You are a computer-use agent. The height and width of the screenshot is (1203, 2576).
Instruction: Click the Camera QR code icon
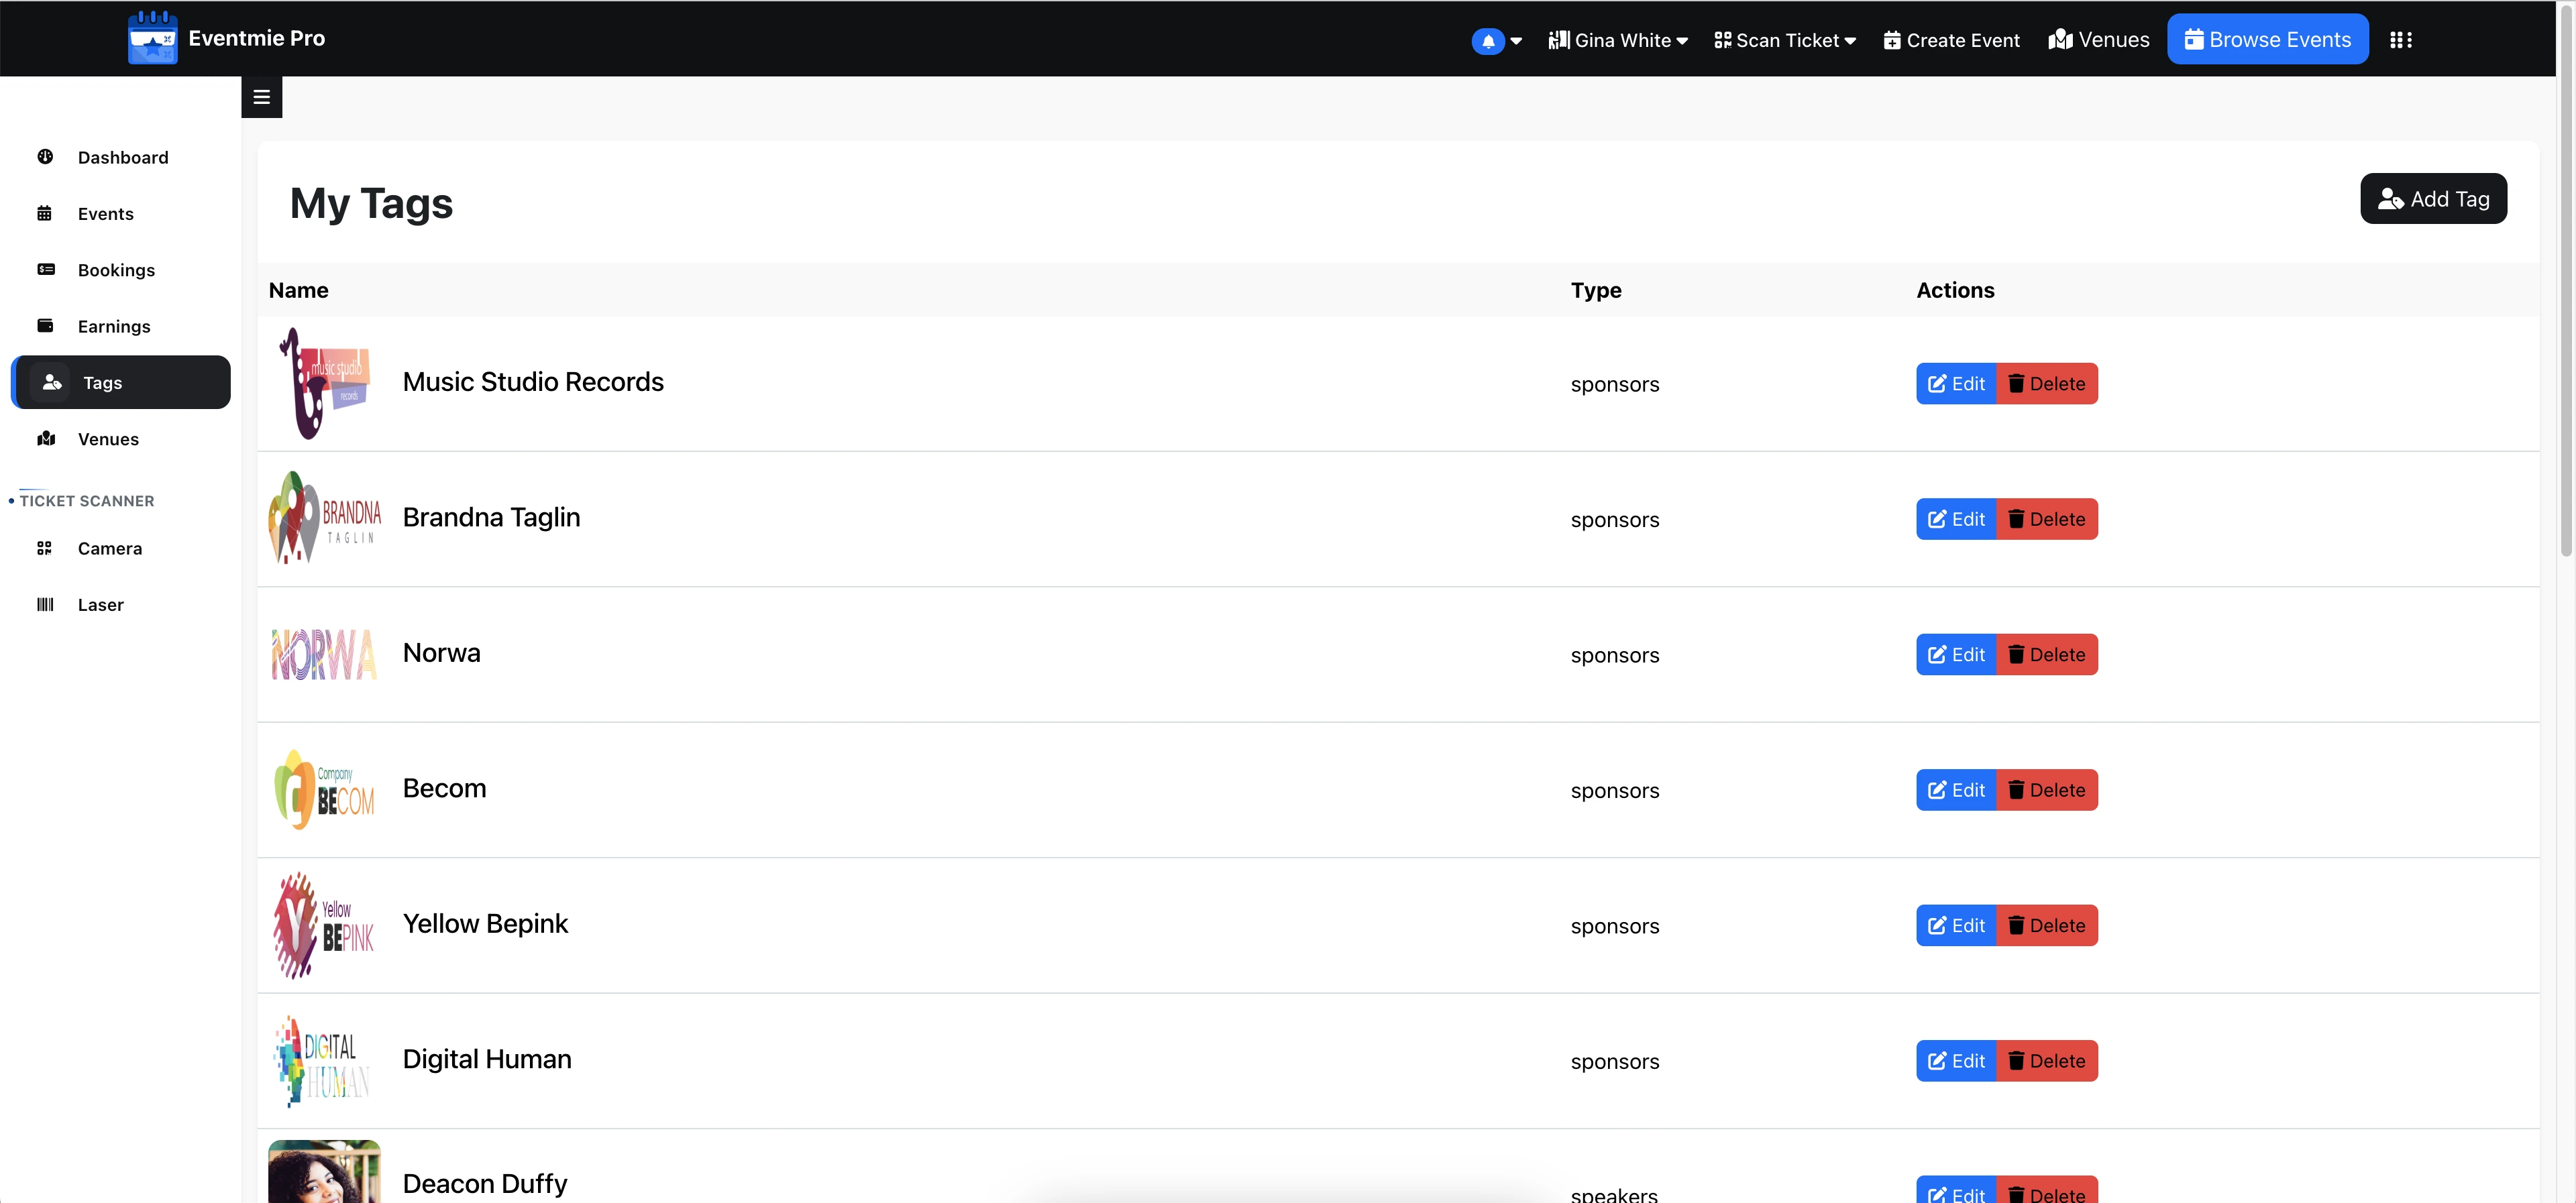(x=44, y=548)
